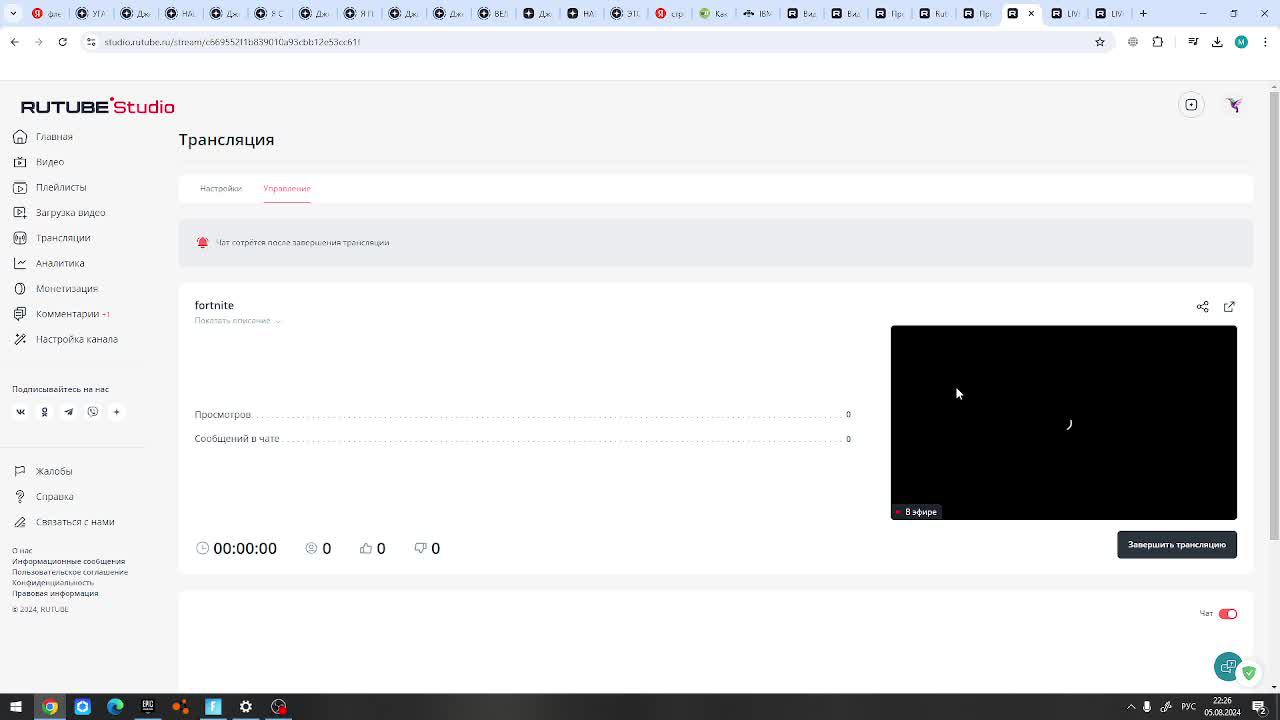Viewport: 1280px width, 720px height.
Task: Click the RUTUBE Studio logo
Action: point(98,106)
